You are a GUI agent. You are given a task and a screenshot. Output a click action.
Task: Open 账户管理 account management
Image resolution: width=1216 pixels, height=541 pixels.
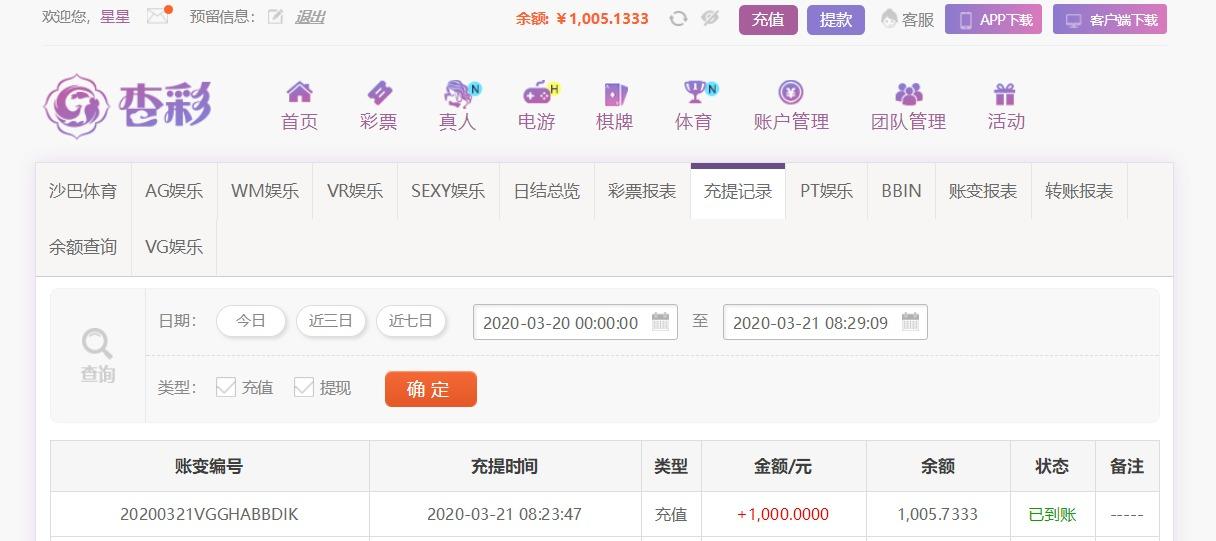click(791, 107)
